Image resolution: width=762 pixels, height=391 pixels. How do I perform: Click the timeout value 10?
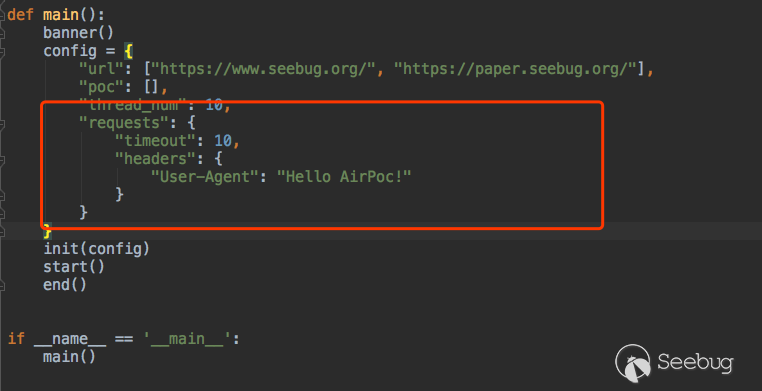pos(223,141)
